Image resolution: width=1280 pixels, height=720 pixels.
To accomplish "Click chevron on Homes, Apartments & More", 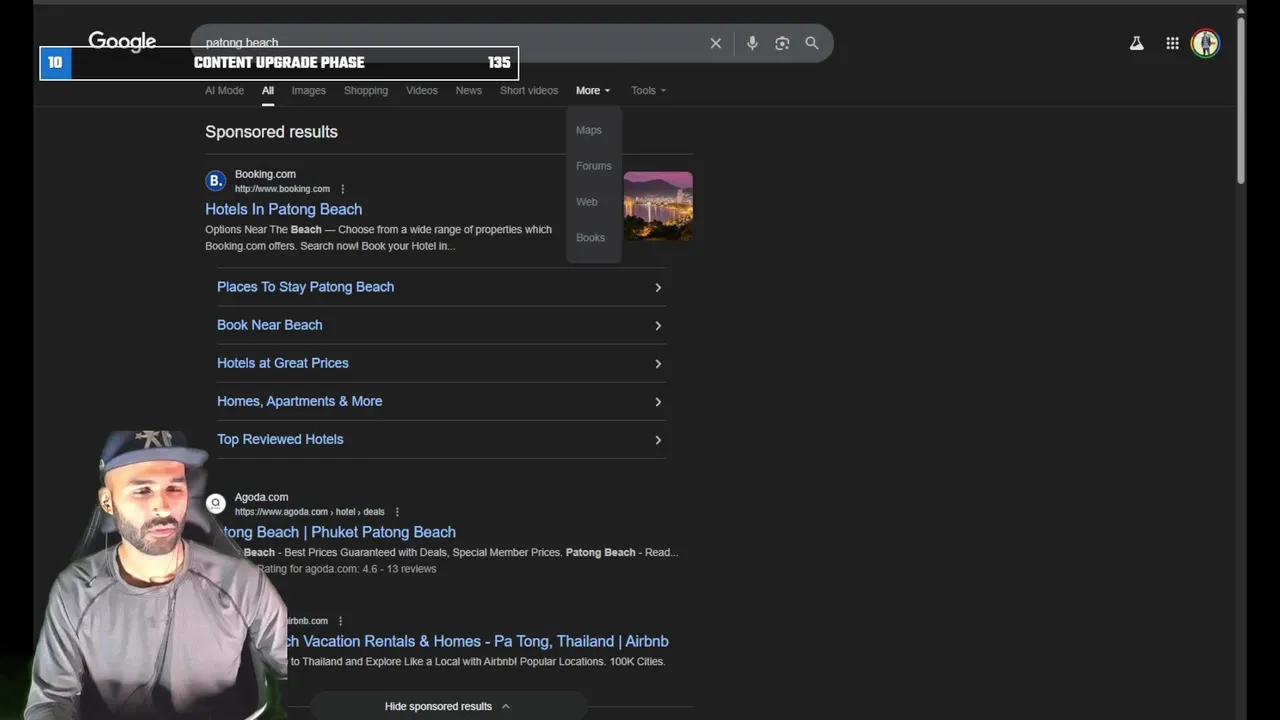I will [x=658, y=401].
